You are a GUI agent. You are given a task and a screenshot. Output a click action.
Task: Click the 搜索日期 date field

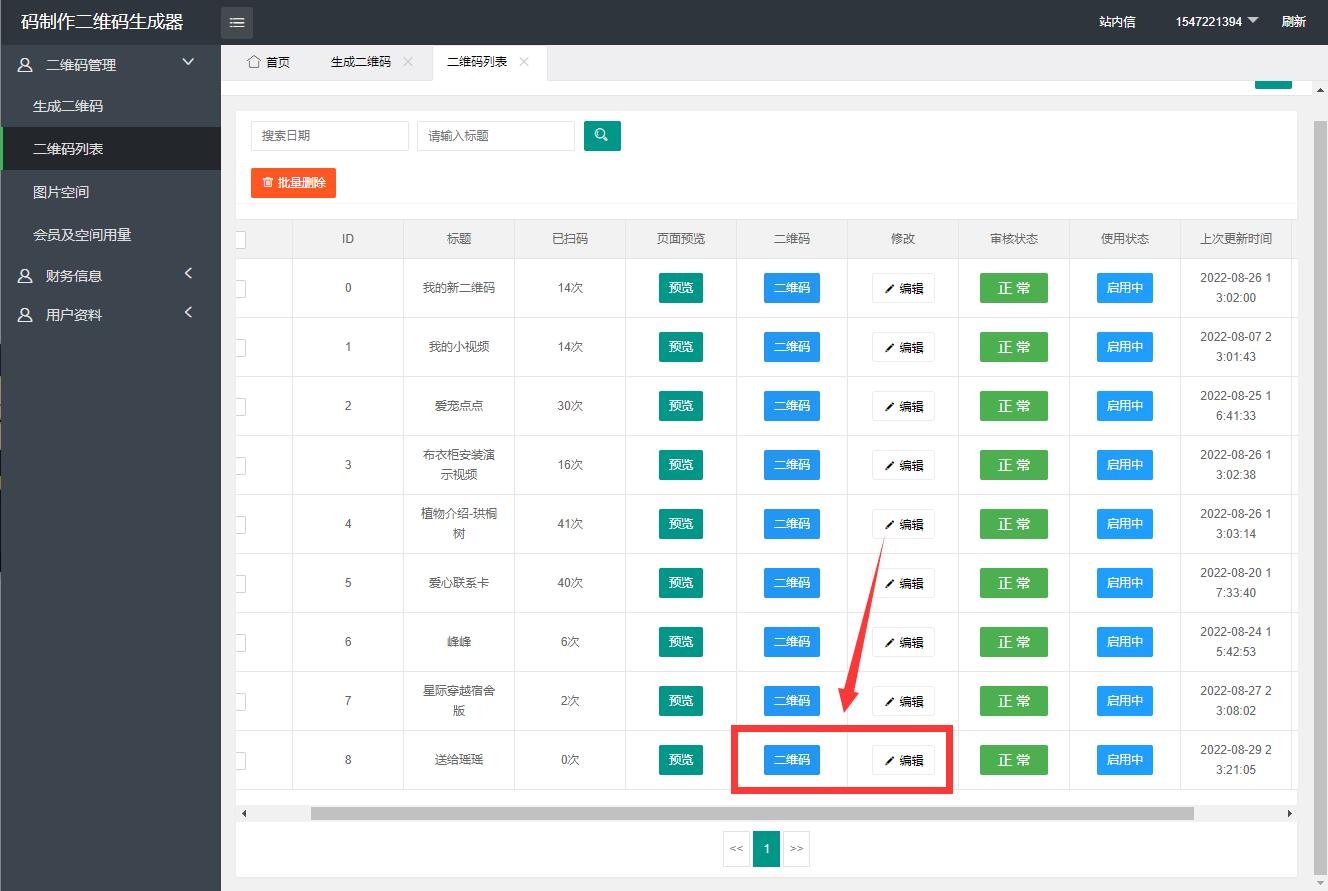point(330,135)
